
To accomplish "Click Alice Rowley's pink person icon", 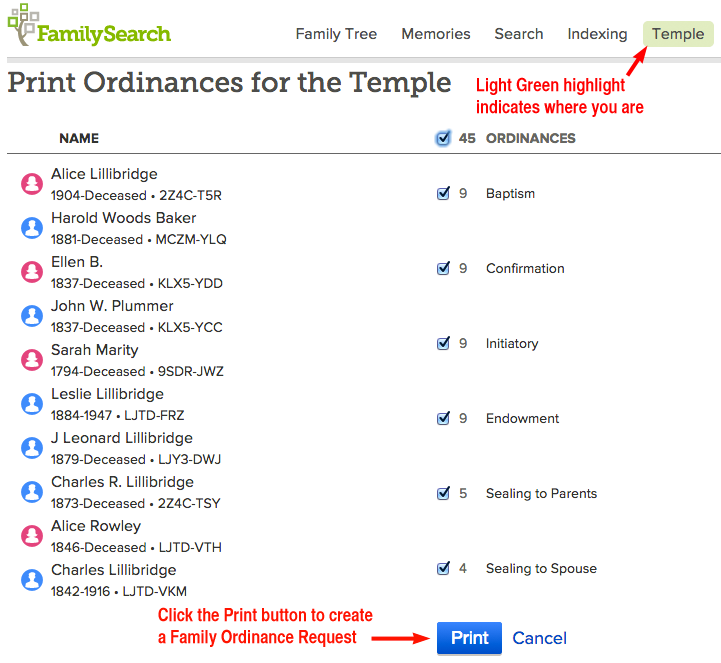I will (32, 536).
